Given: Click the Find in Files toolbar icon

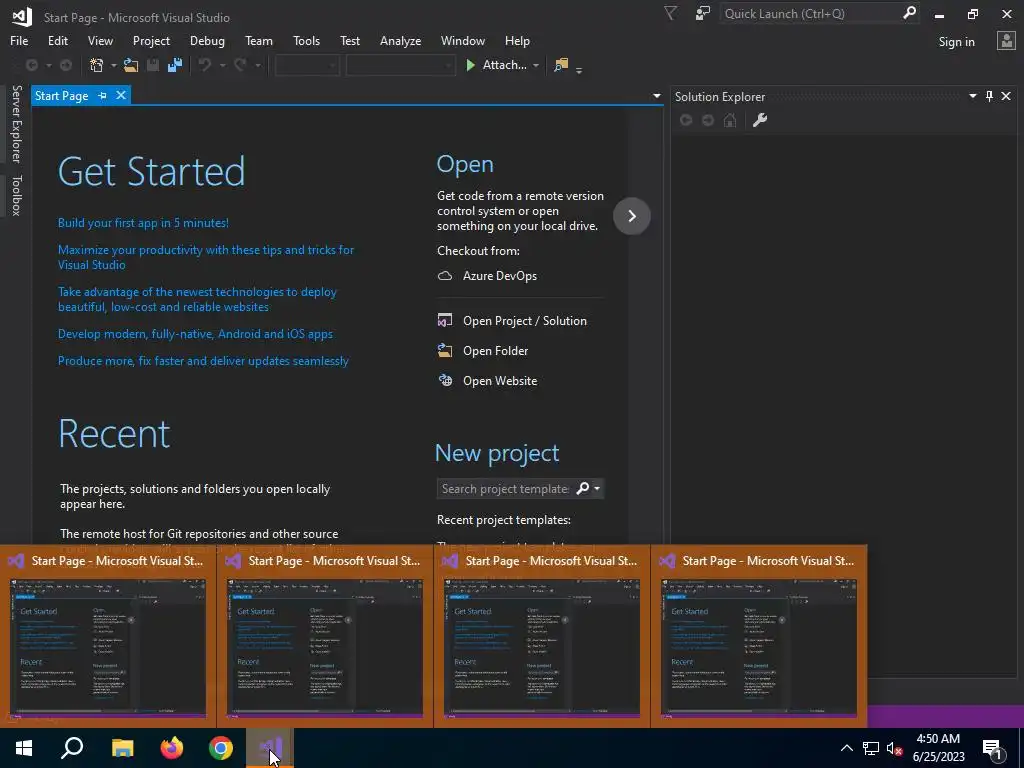Looking at the screenshot, I should point(561,65).
